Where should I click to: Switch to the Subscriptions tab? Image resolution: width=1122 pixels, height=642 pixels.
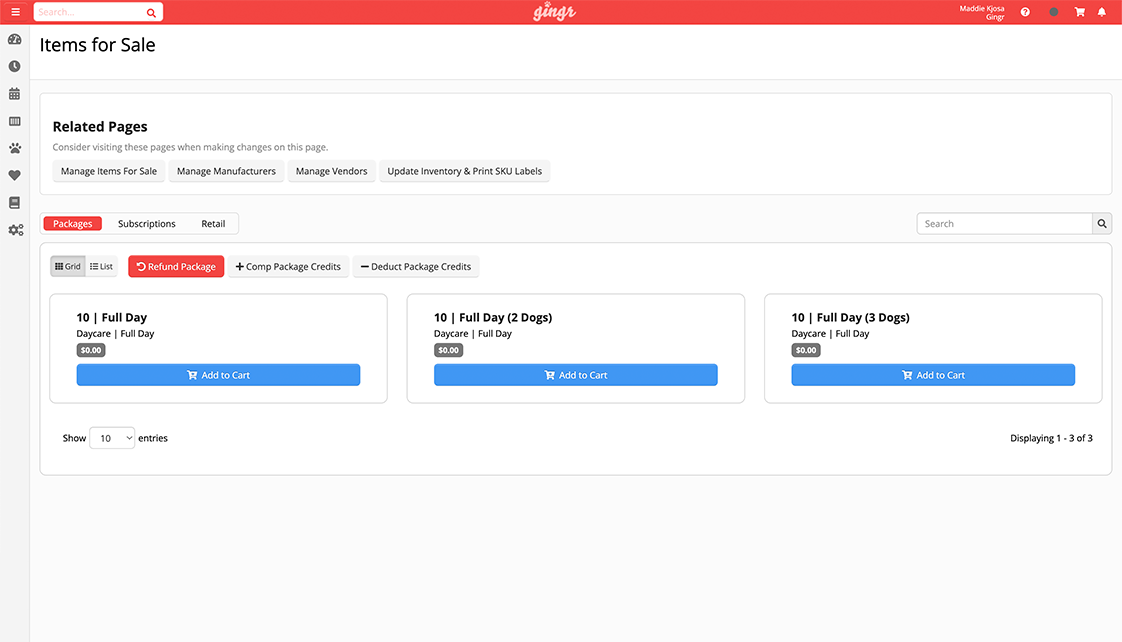pos(147,223)
